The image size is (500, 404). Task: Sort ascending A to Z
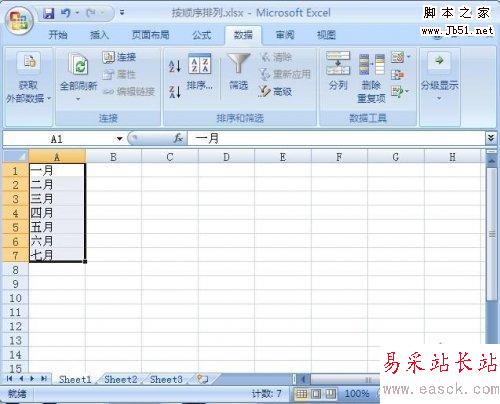175,66
